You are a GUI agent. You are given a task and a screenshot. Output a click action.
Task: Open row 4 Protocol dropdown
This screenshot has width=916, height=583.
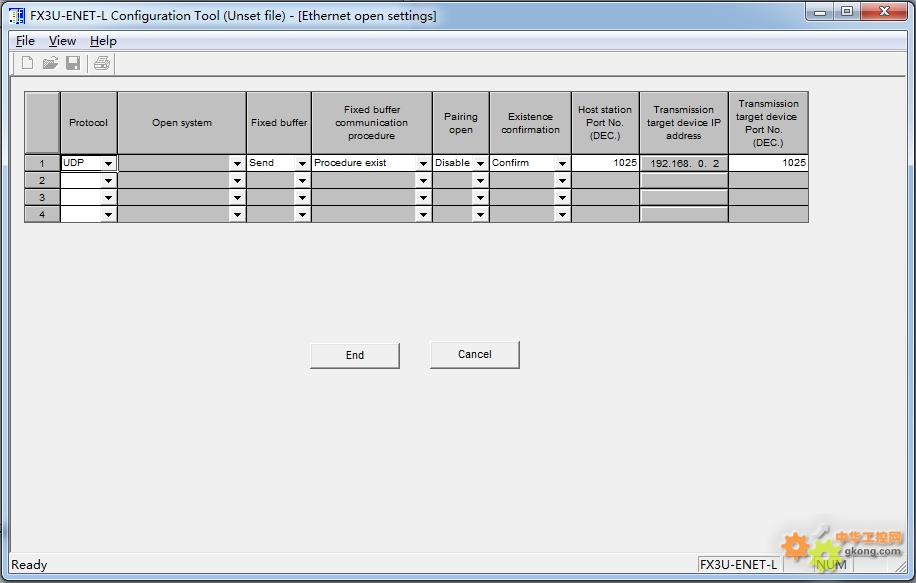(x=108, y=215)
